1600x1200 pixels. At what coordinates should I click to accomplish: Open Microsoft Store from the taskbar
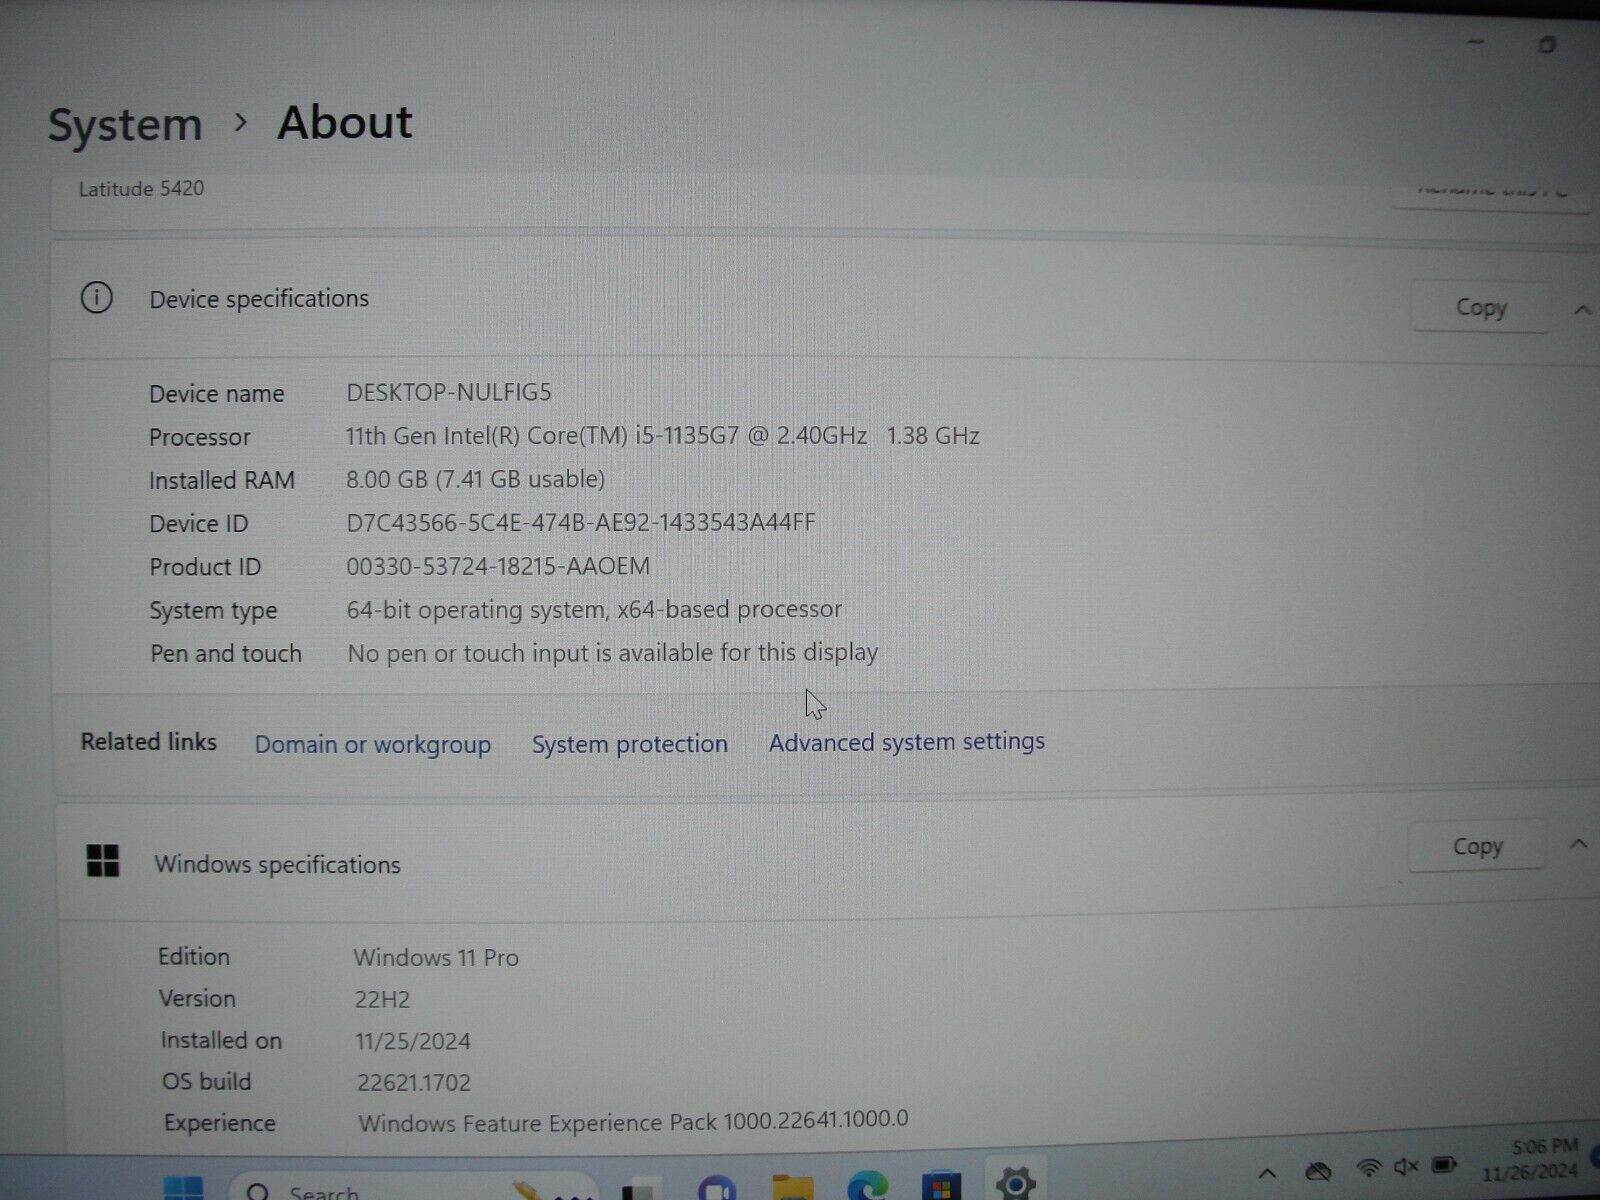(939, 1190)
